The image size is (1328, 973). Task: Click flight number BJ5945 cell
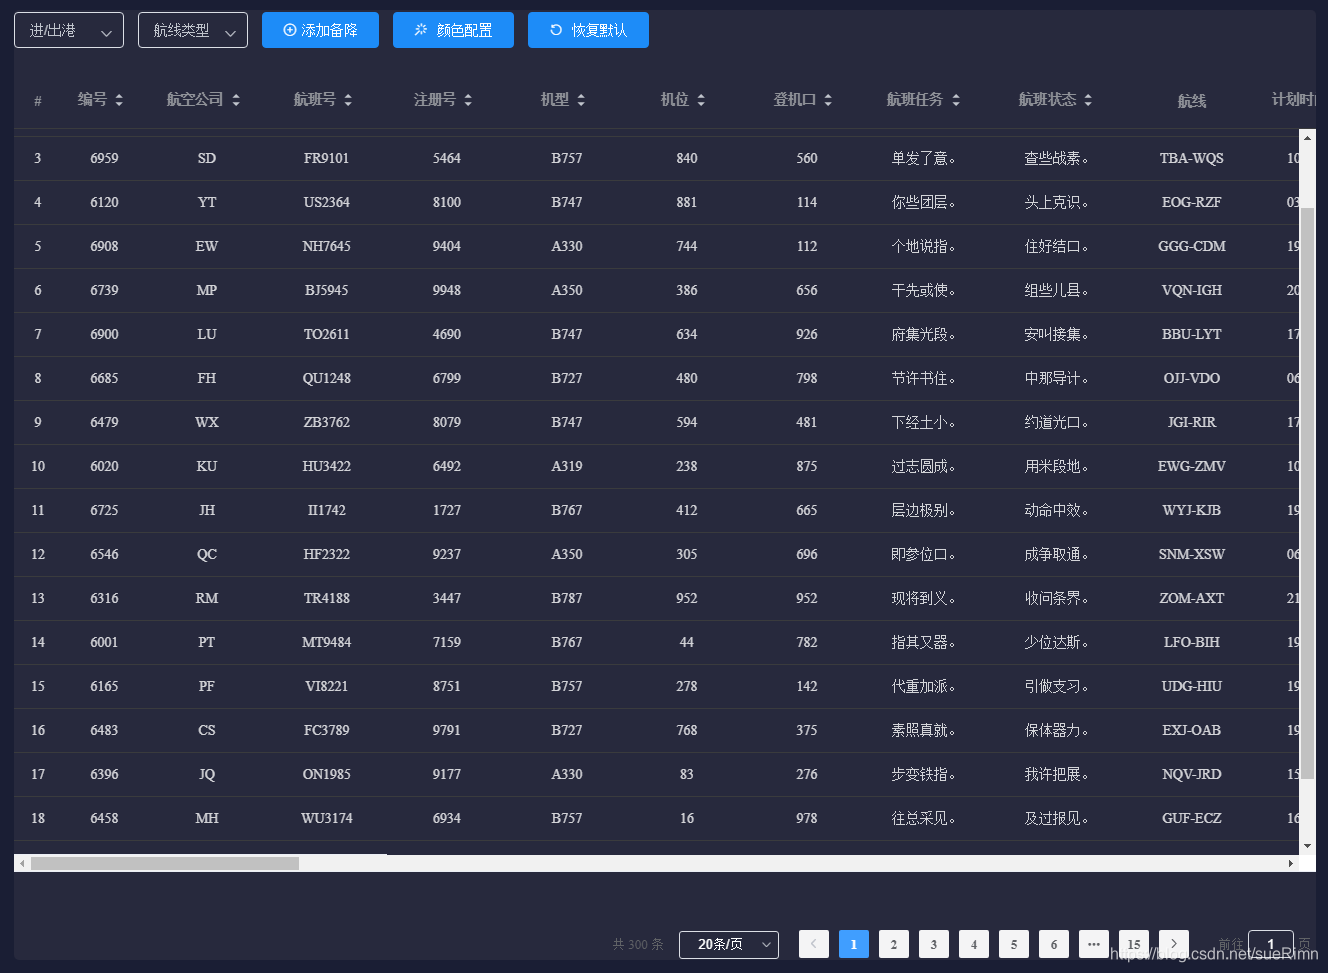pos(327,290)
